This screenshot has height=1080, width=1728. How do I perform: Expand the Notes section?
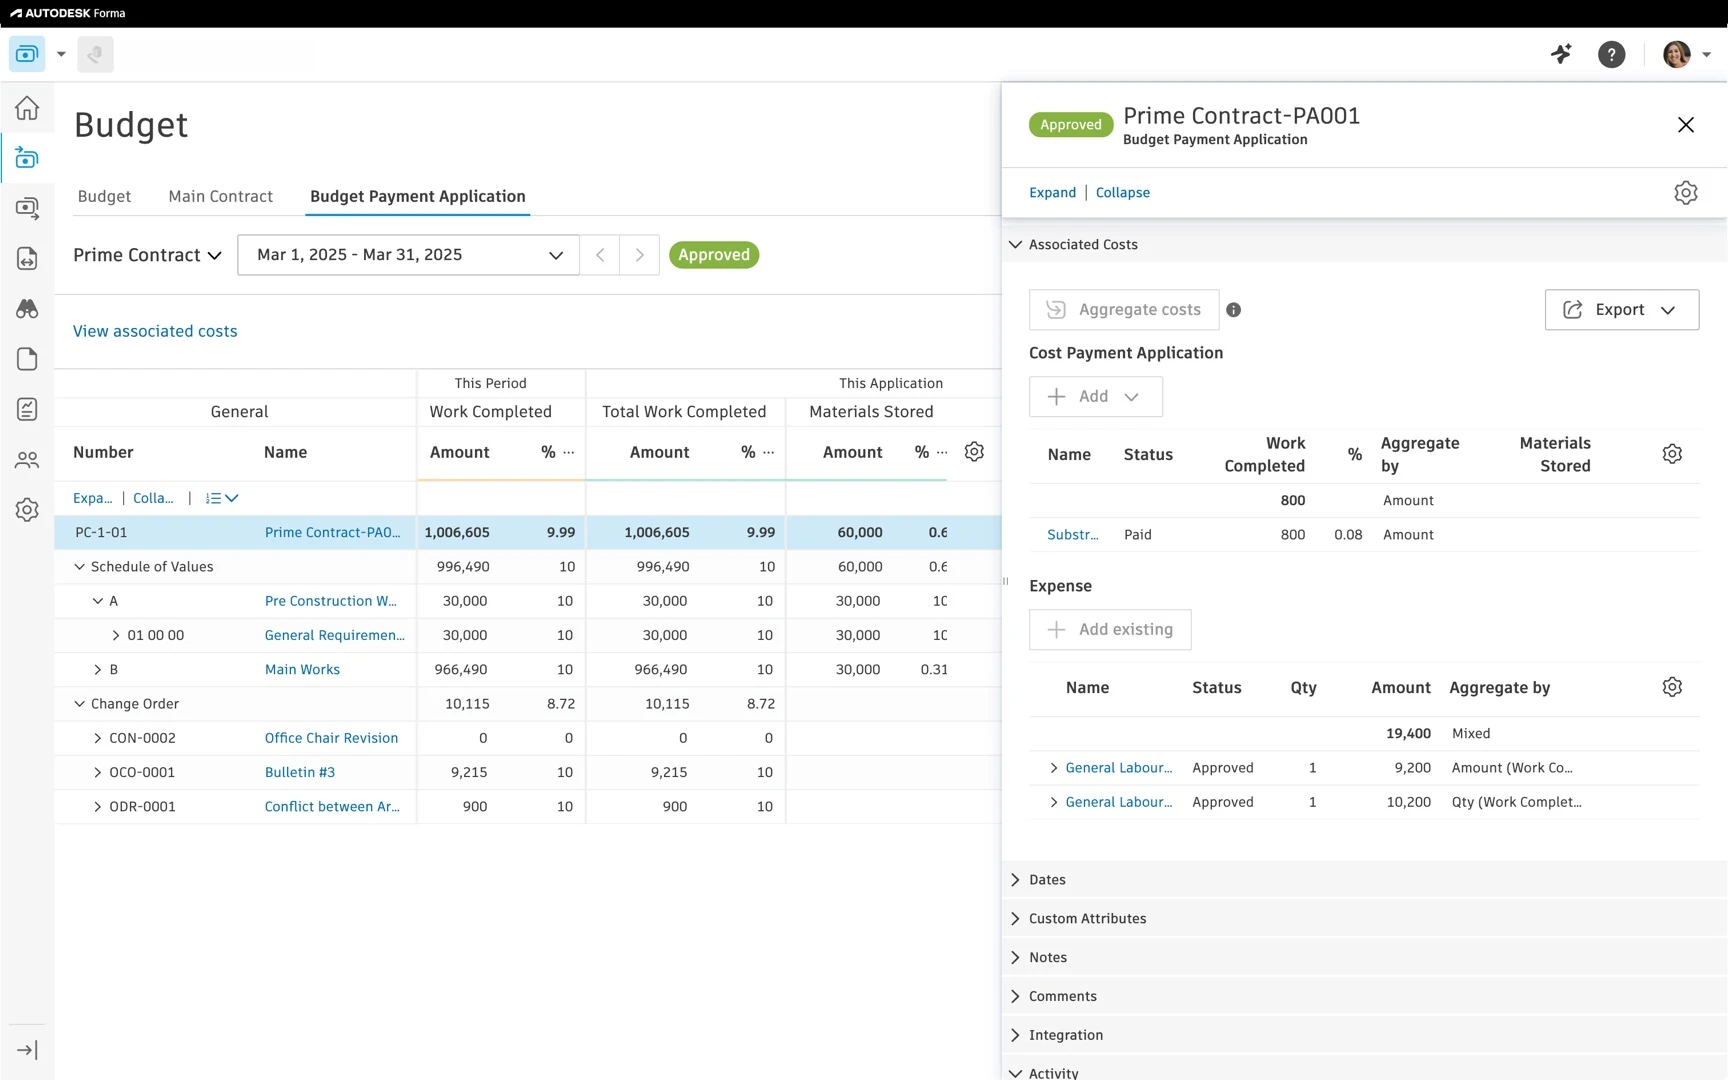click(1015, 958)
